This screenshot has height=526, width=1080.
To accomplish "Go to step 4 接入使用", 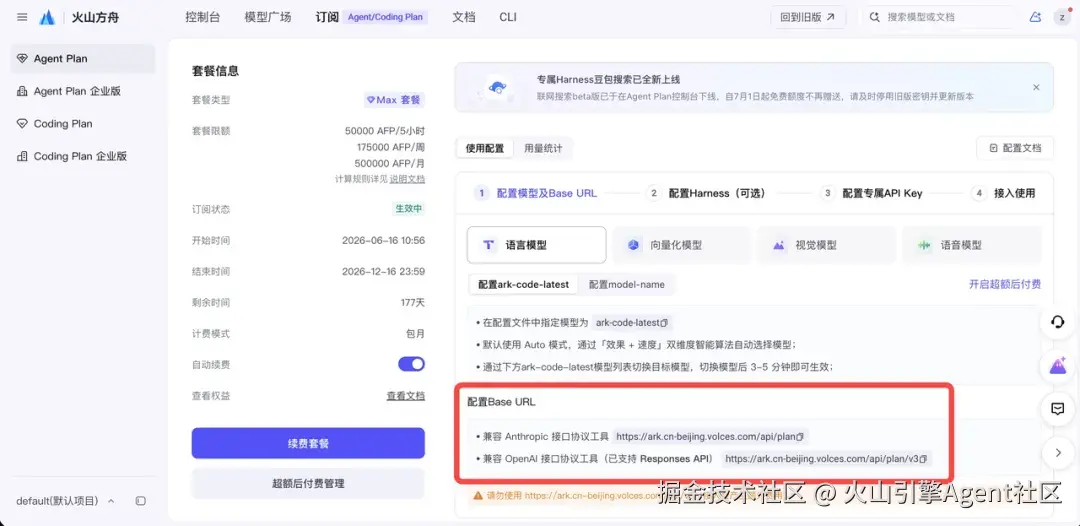I will (x=1003, y=193).
